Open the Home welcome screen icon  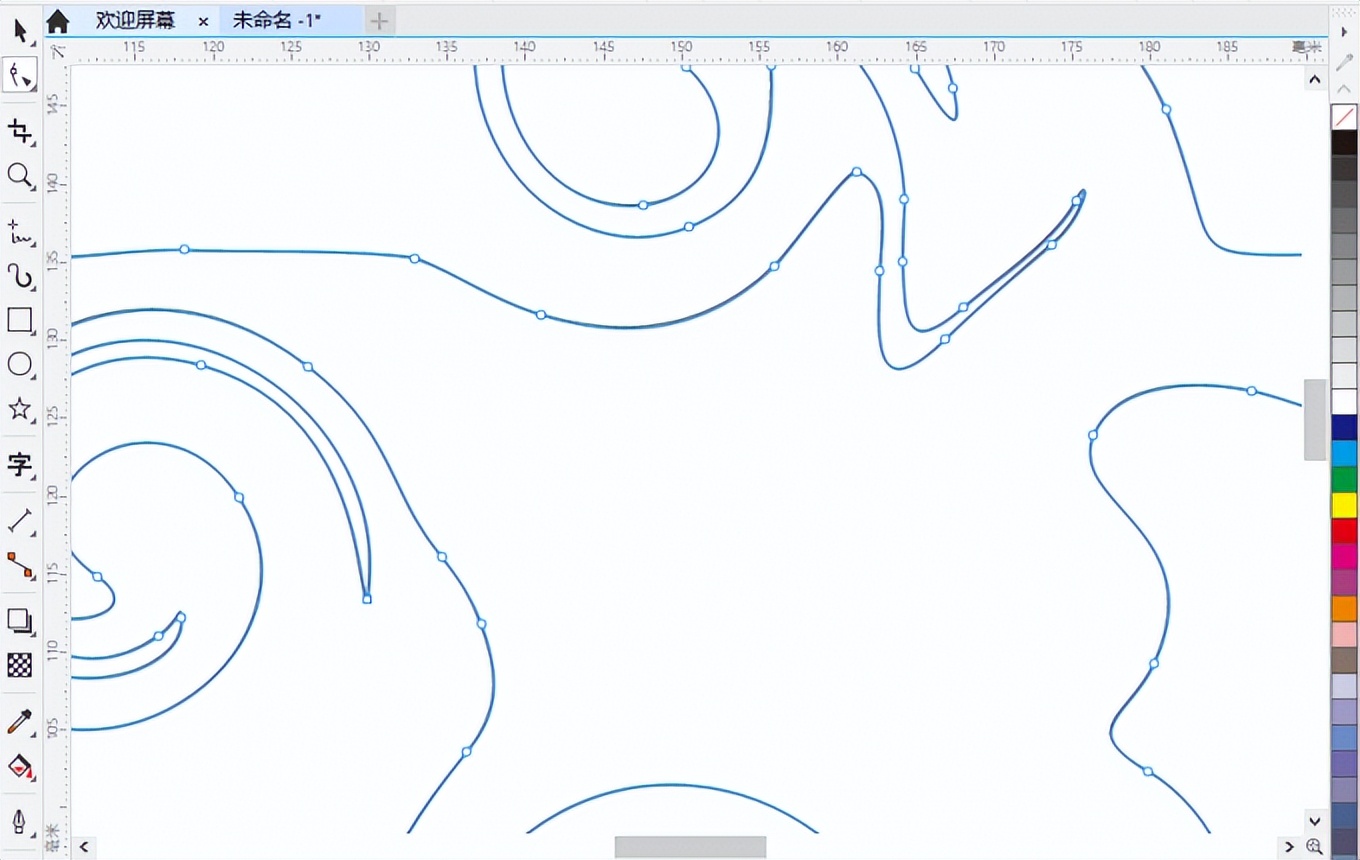(x=58, y=20)
